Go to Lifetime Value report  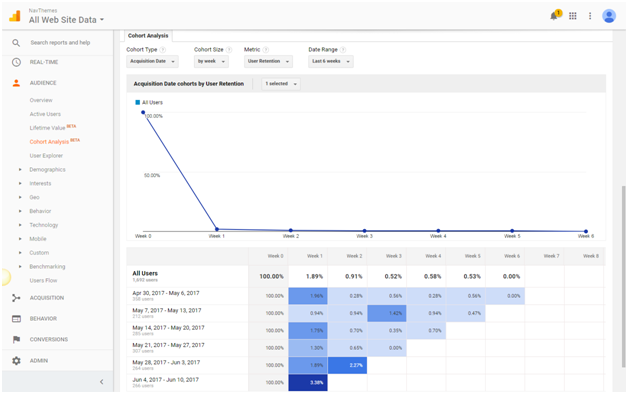[x=47, y=128]
